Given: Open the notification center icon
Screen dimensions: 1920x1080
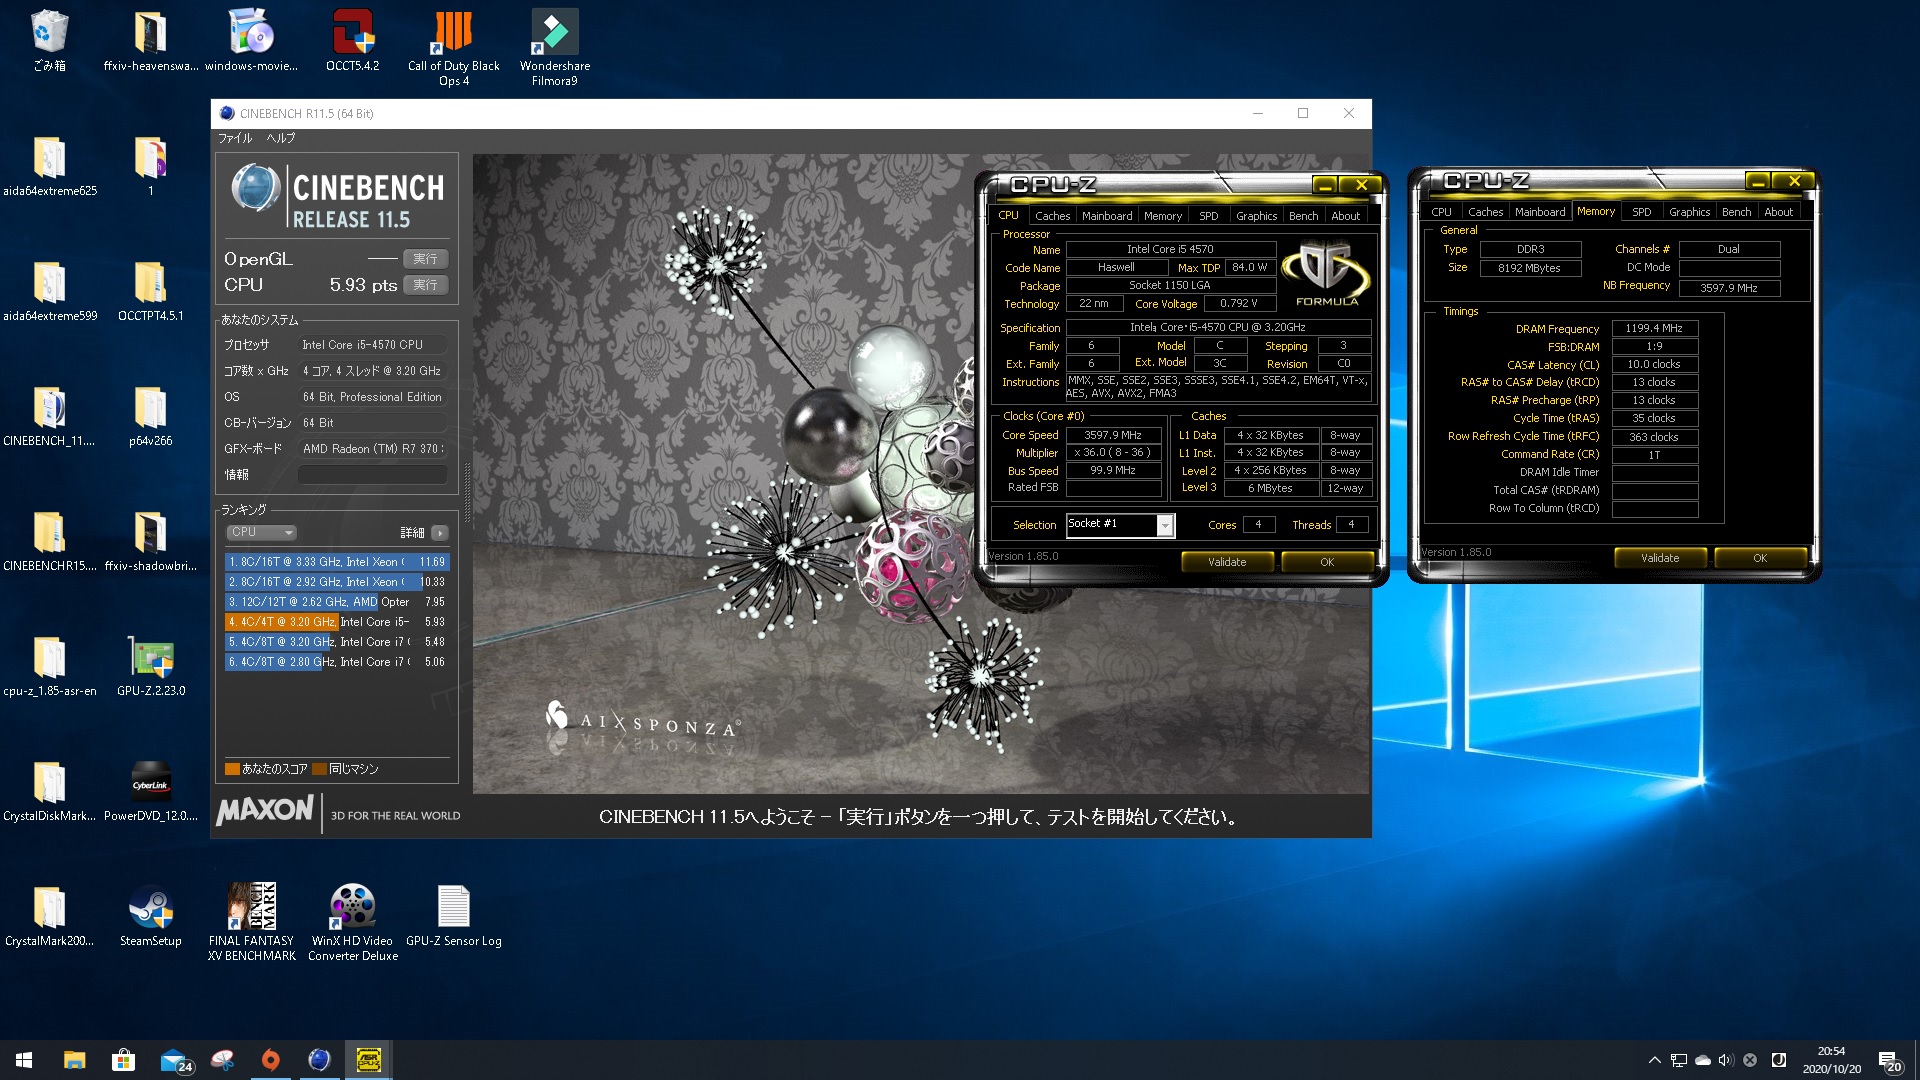Looking at the screenshot, I should [x=1889, y=1060].
